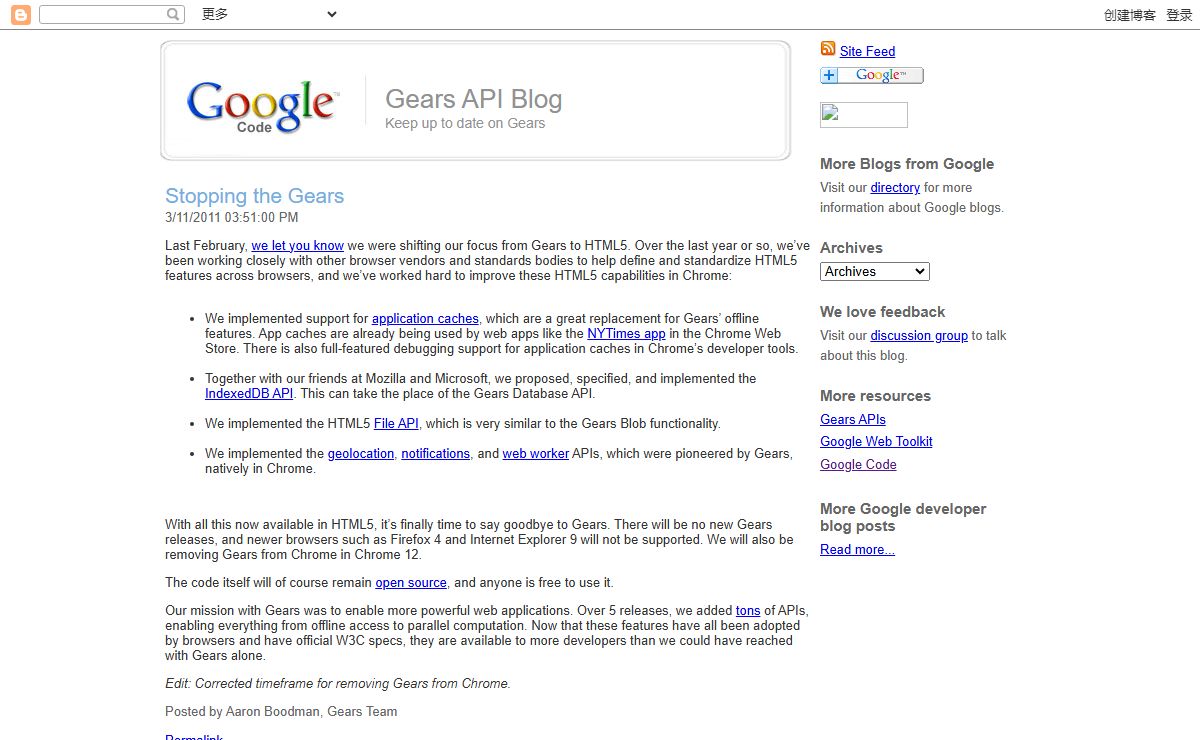Open the Site Feed link
The image size is (1200, 740).
point(867,51)
